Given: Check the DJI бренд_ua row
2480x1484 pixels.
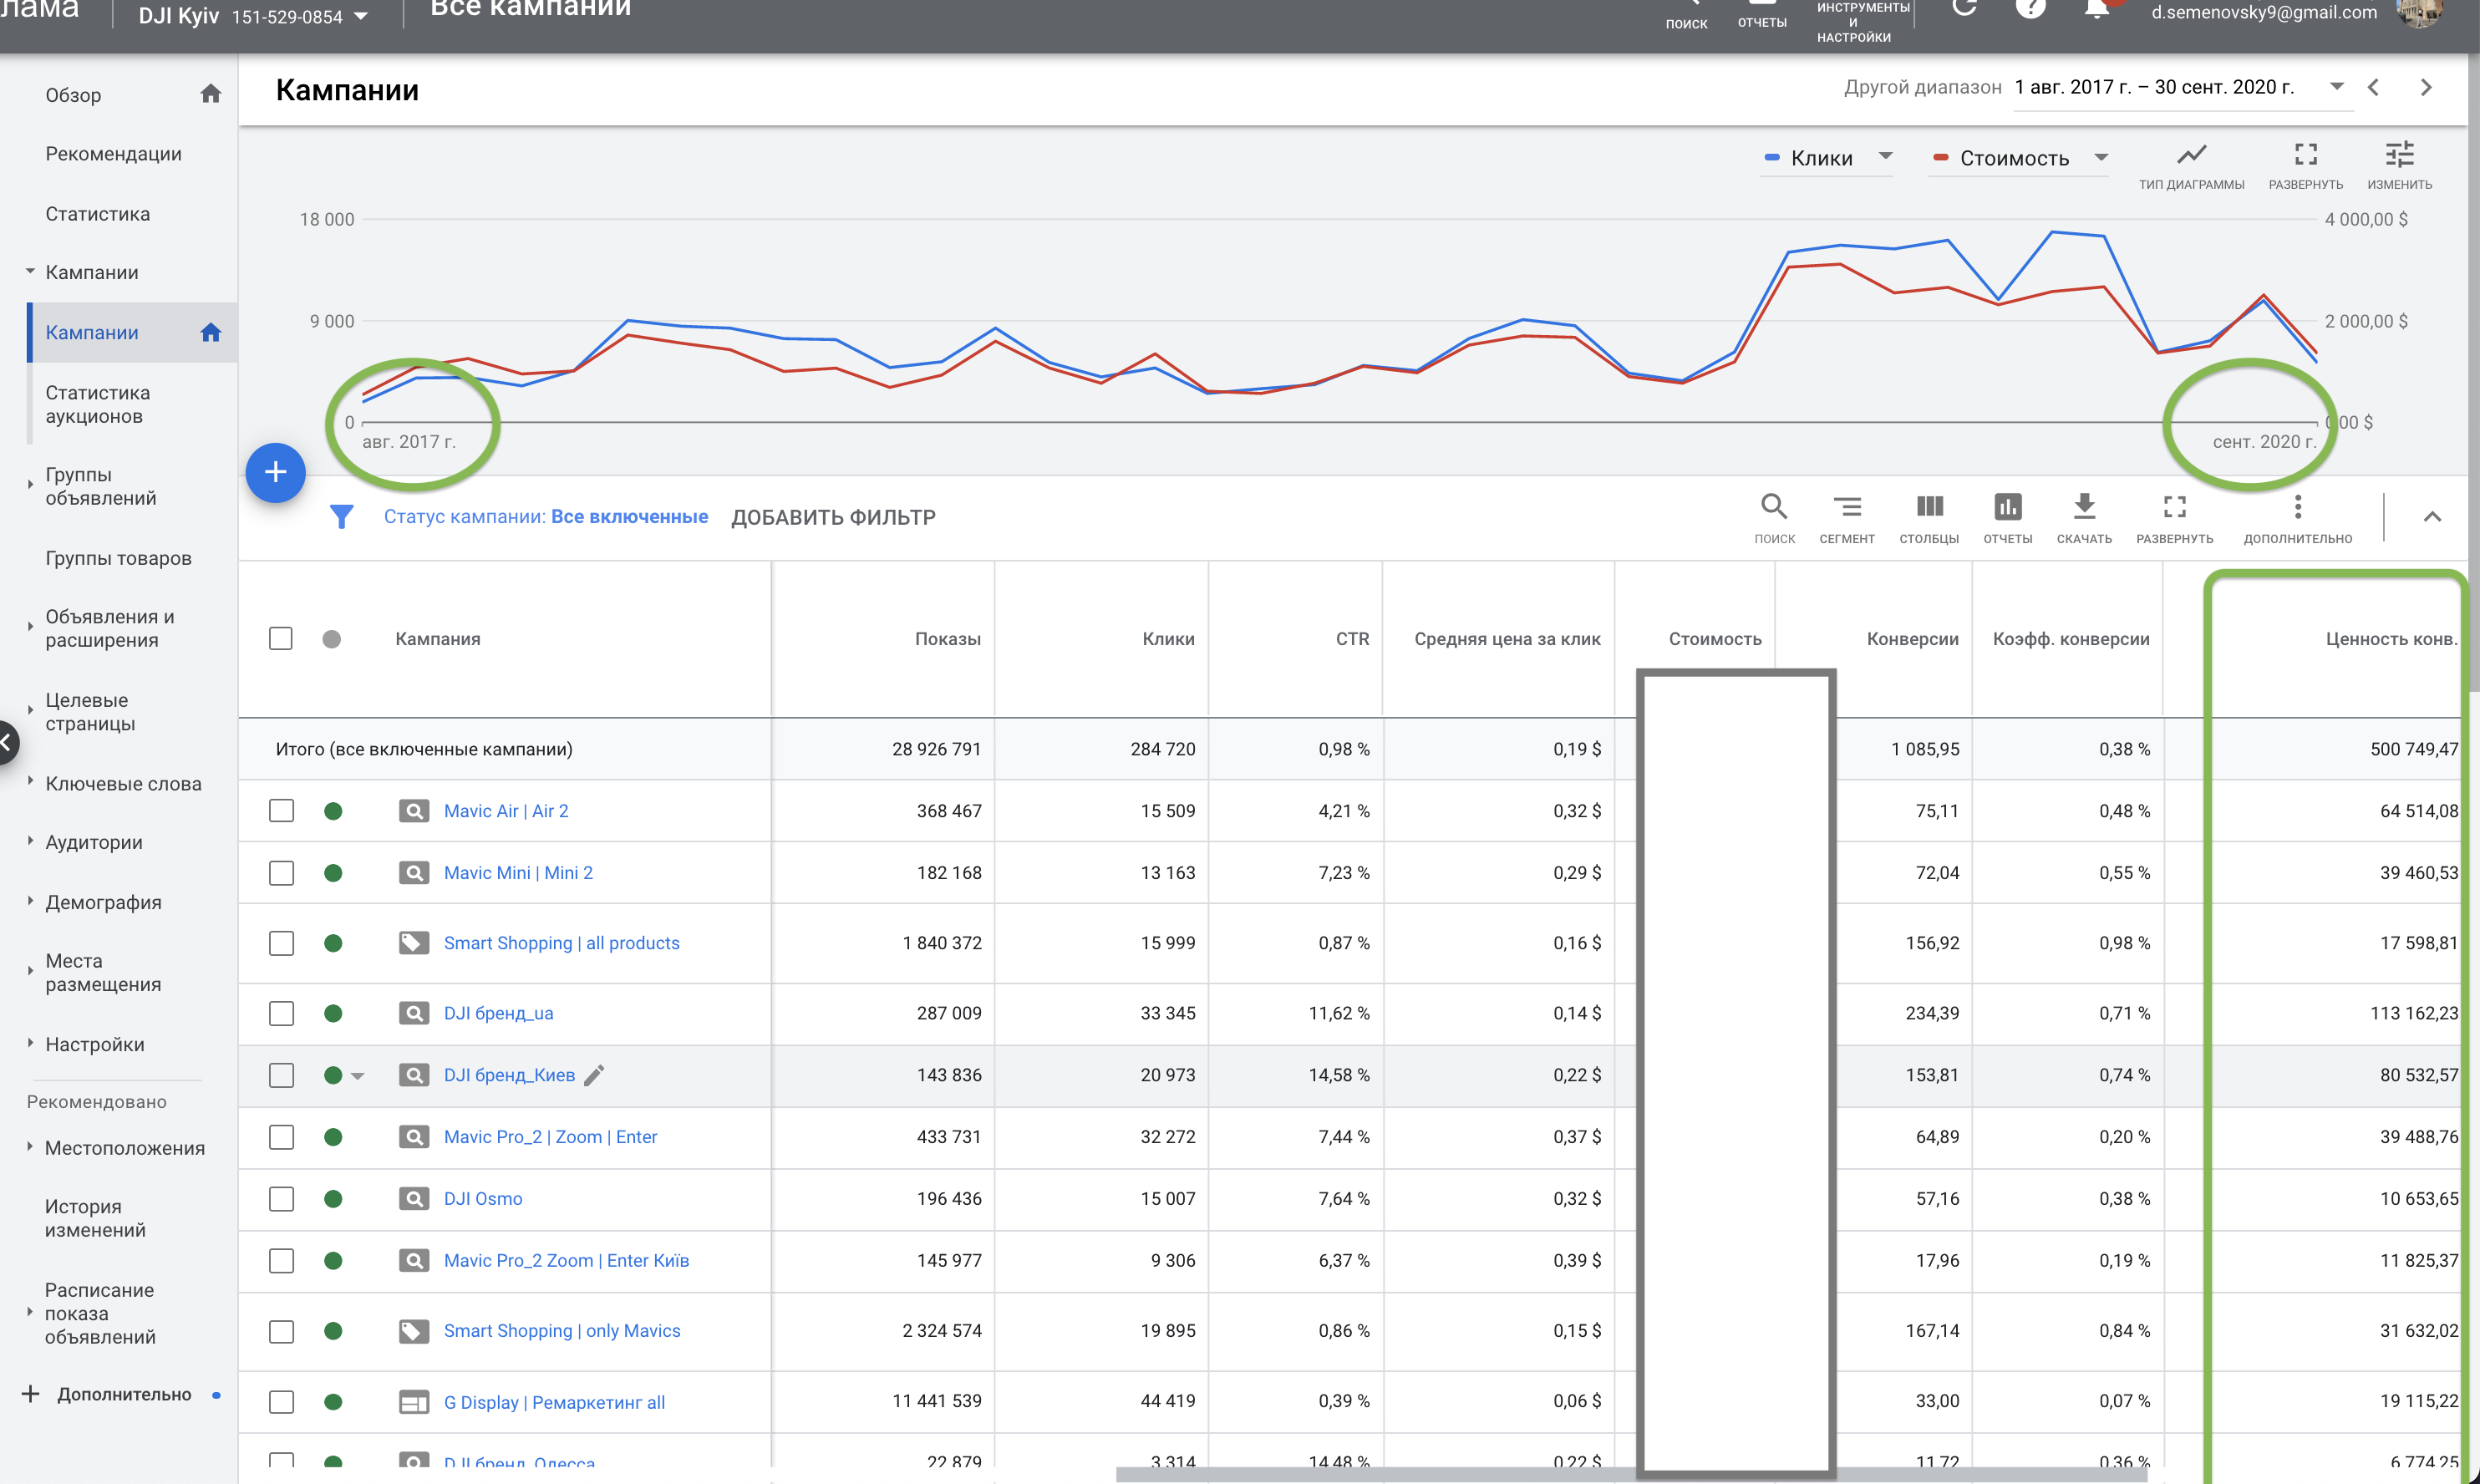Looking at the screenshot, I should coord(281,1013).
